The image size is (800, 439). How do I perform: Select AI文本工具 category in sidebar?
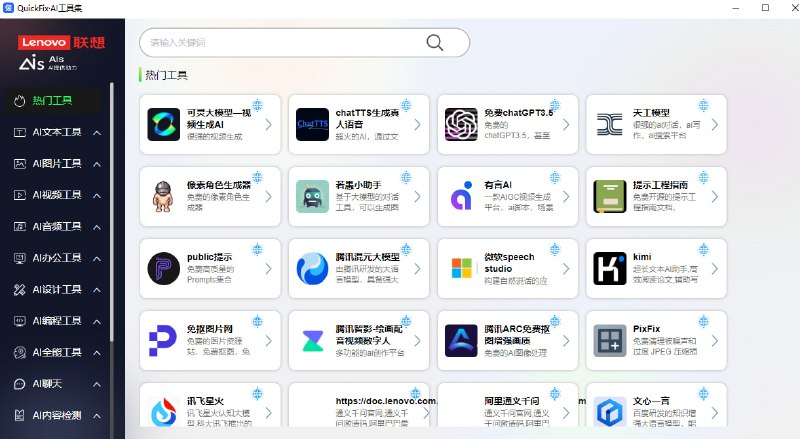coord(57,132)
